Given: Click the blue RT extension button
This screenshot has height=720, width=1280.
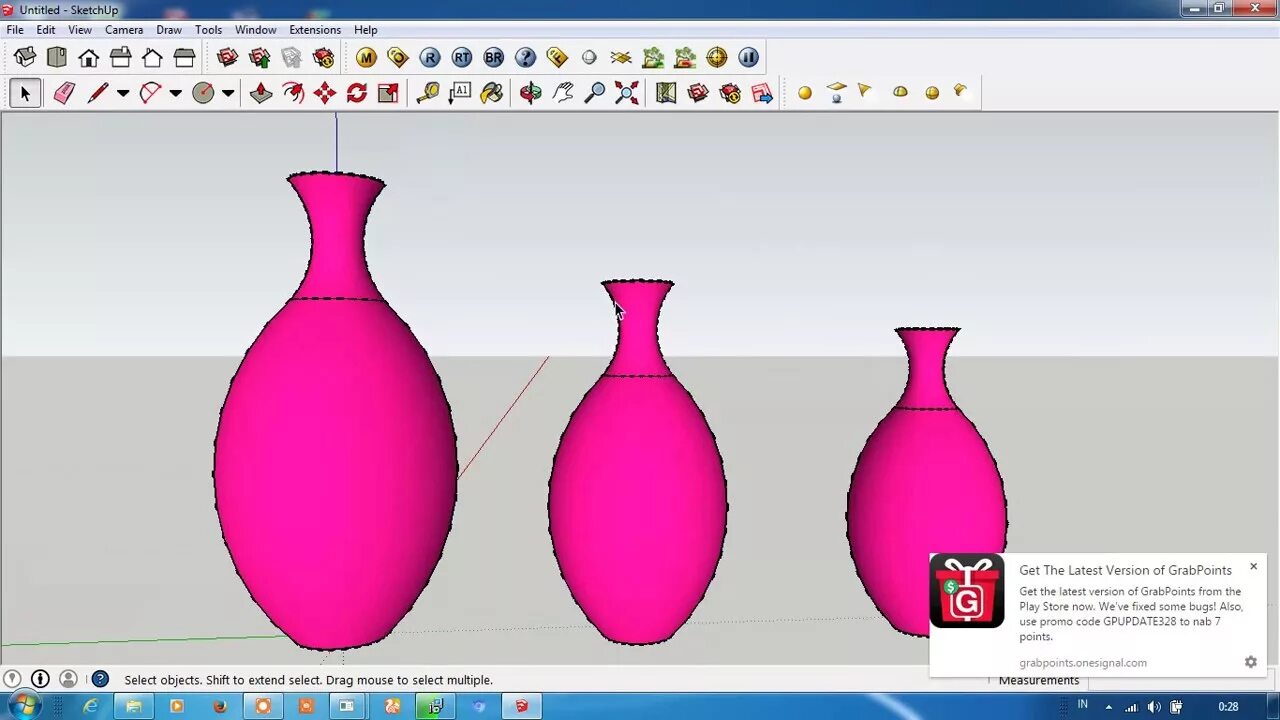Looking at the screenshot, I should pyautogui.click(x=462, y=57).
